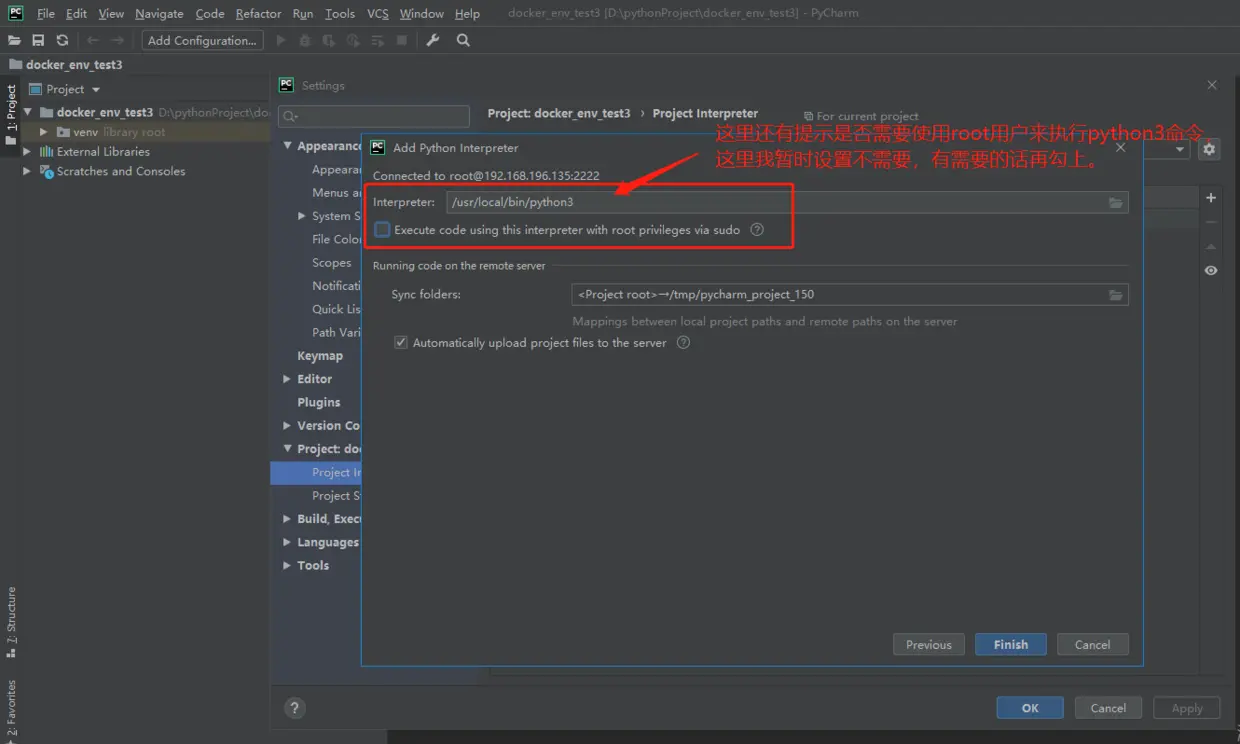Click the eye show early releases icon
The width and height of the screenshot is (1240, 744).
click(x=1211, y=270)
